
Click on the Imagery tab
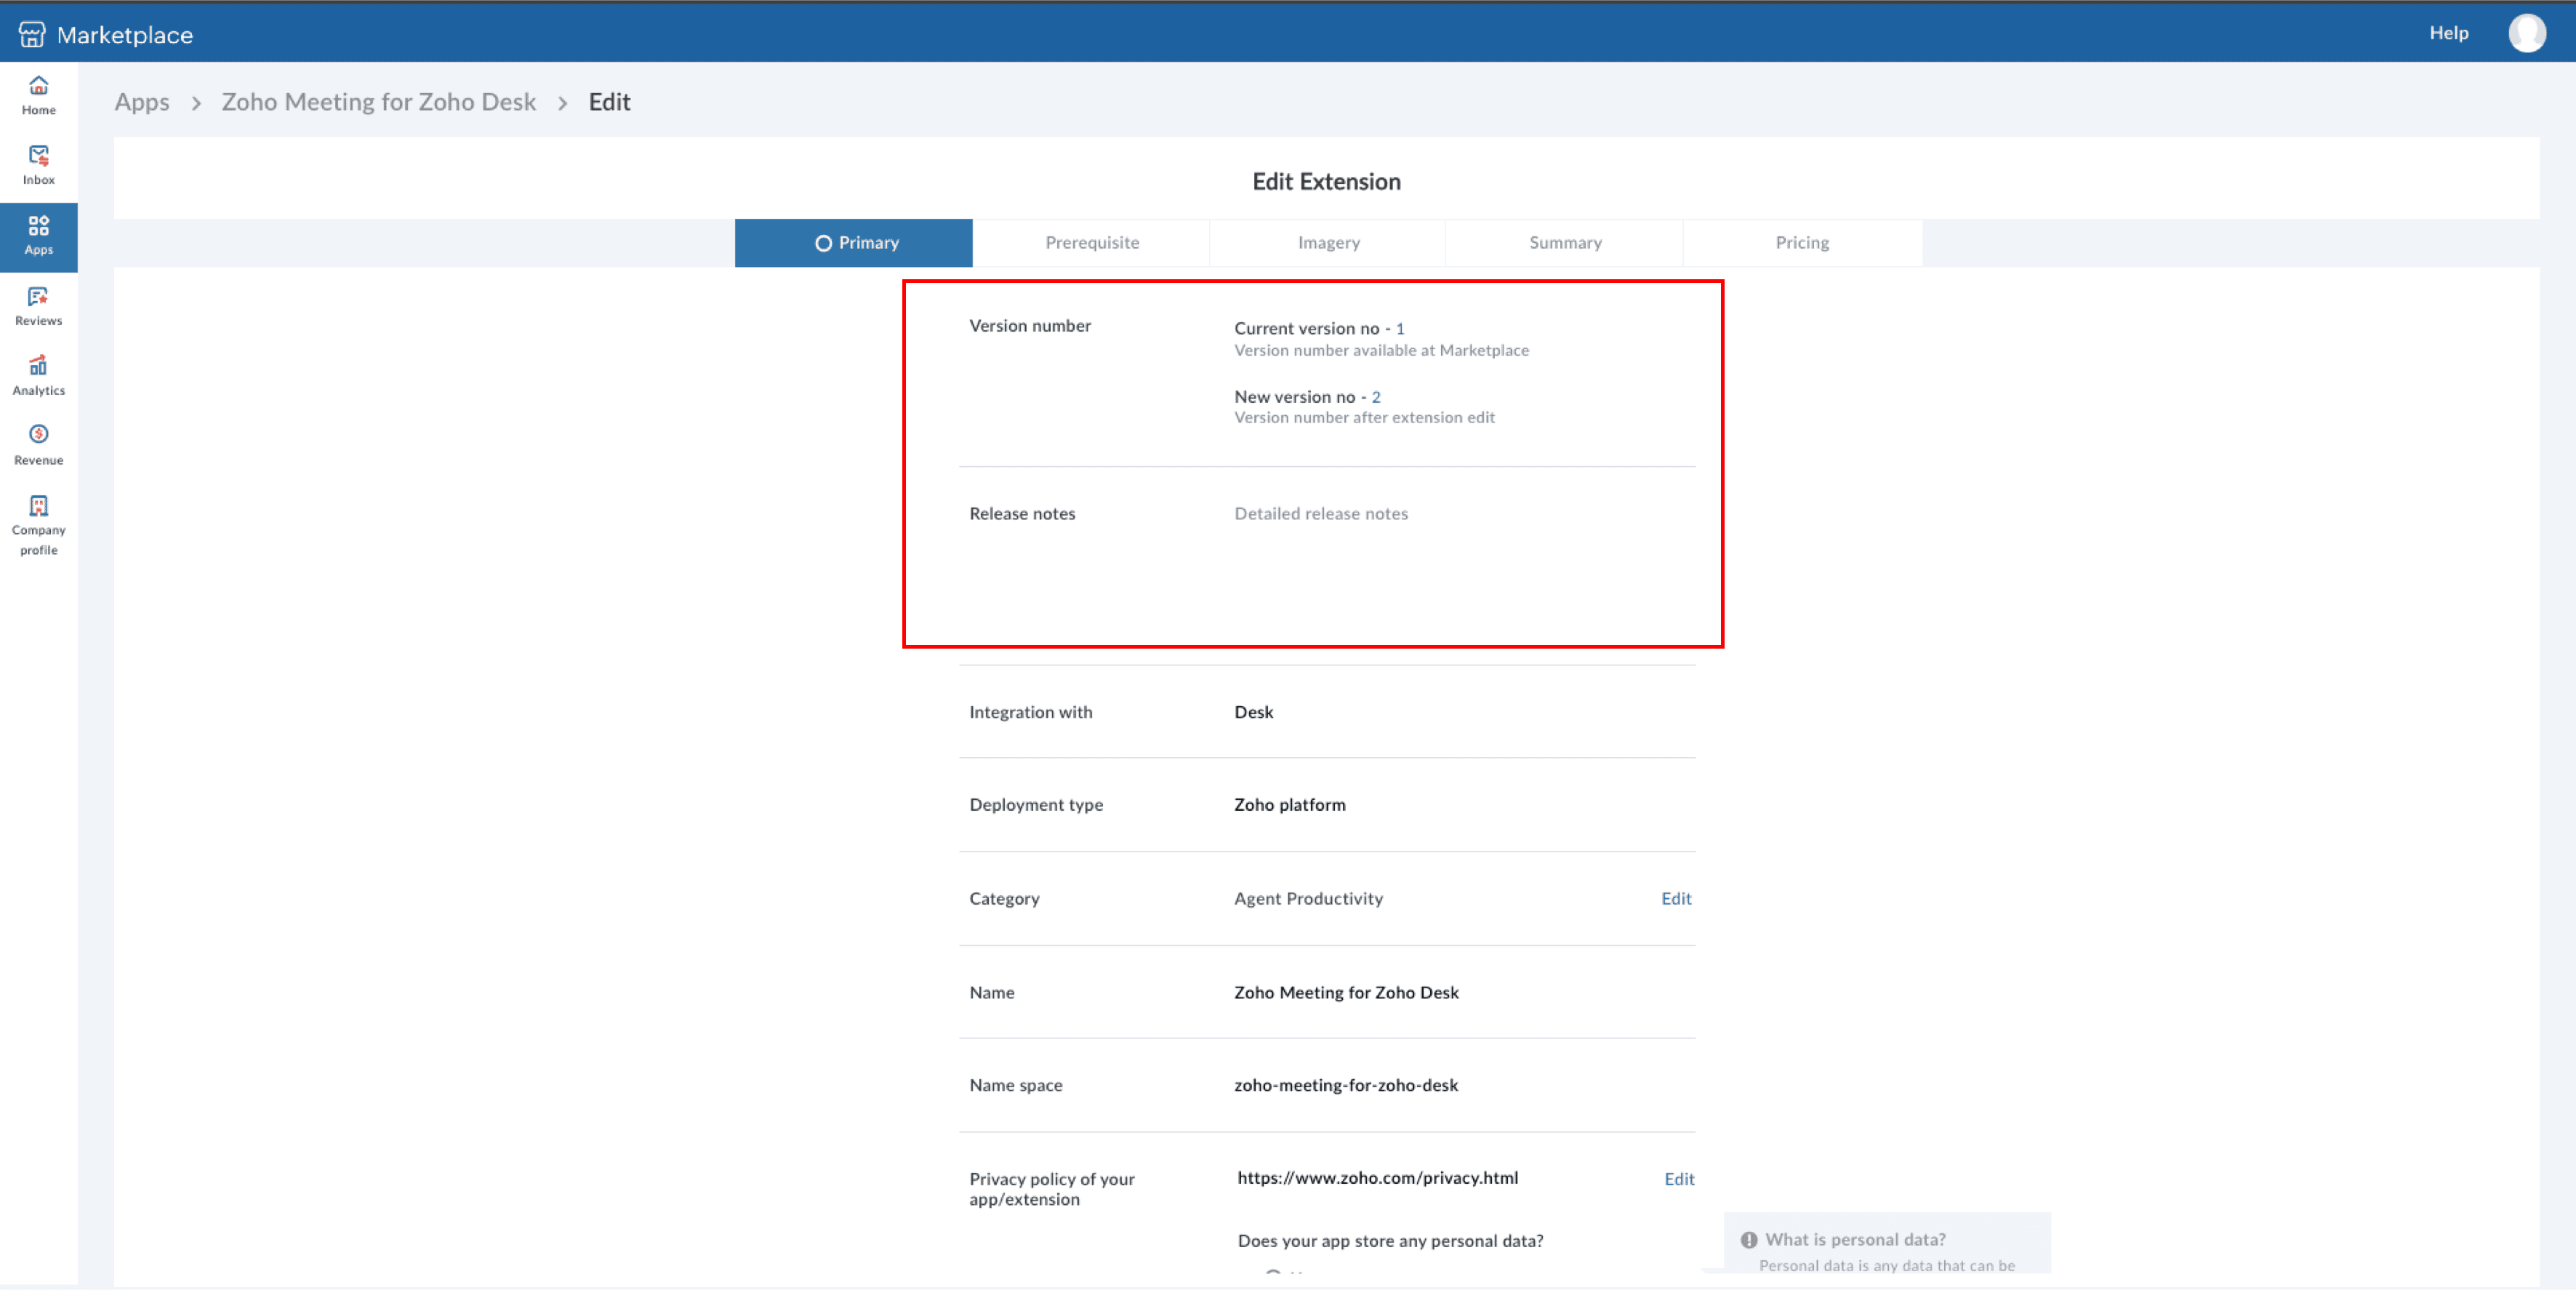click(x=1329, y=242)
